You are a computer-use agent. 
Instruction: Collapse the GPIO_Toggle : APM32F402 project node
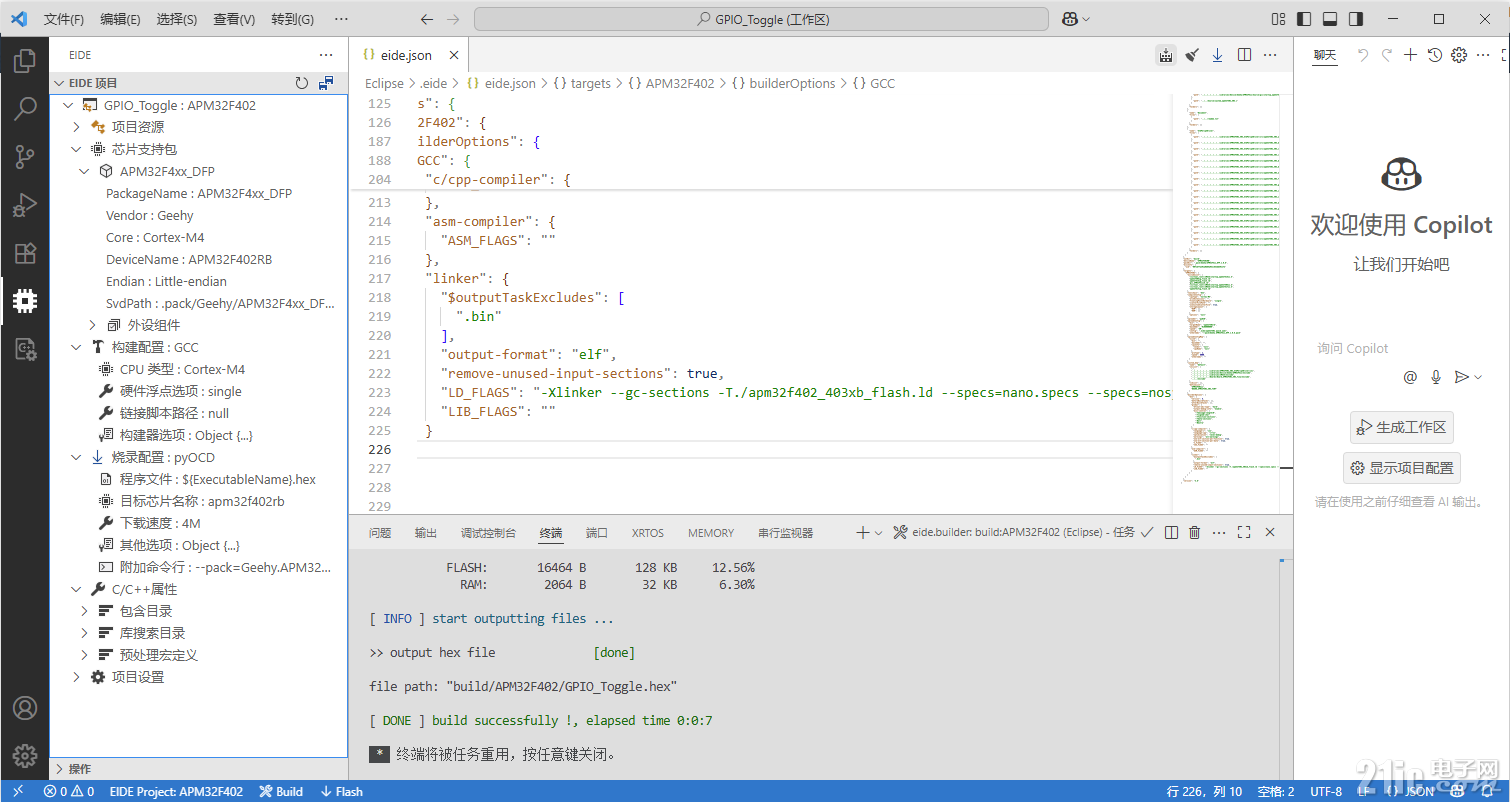[x=68, y=105]
